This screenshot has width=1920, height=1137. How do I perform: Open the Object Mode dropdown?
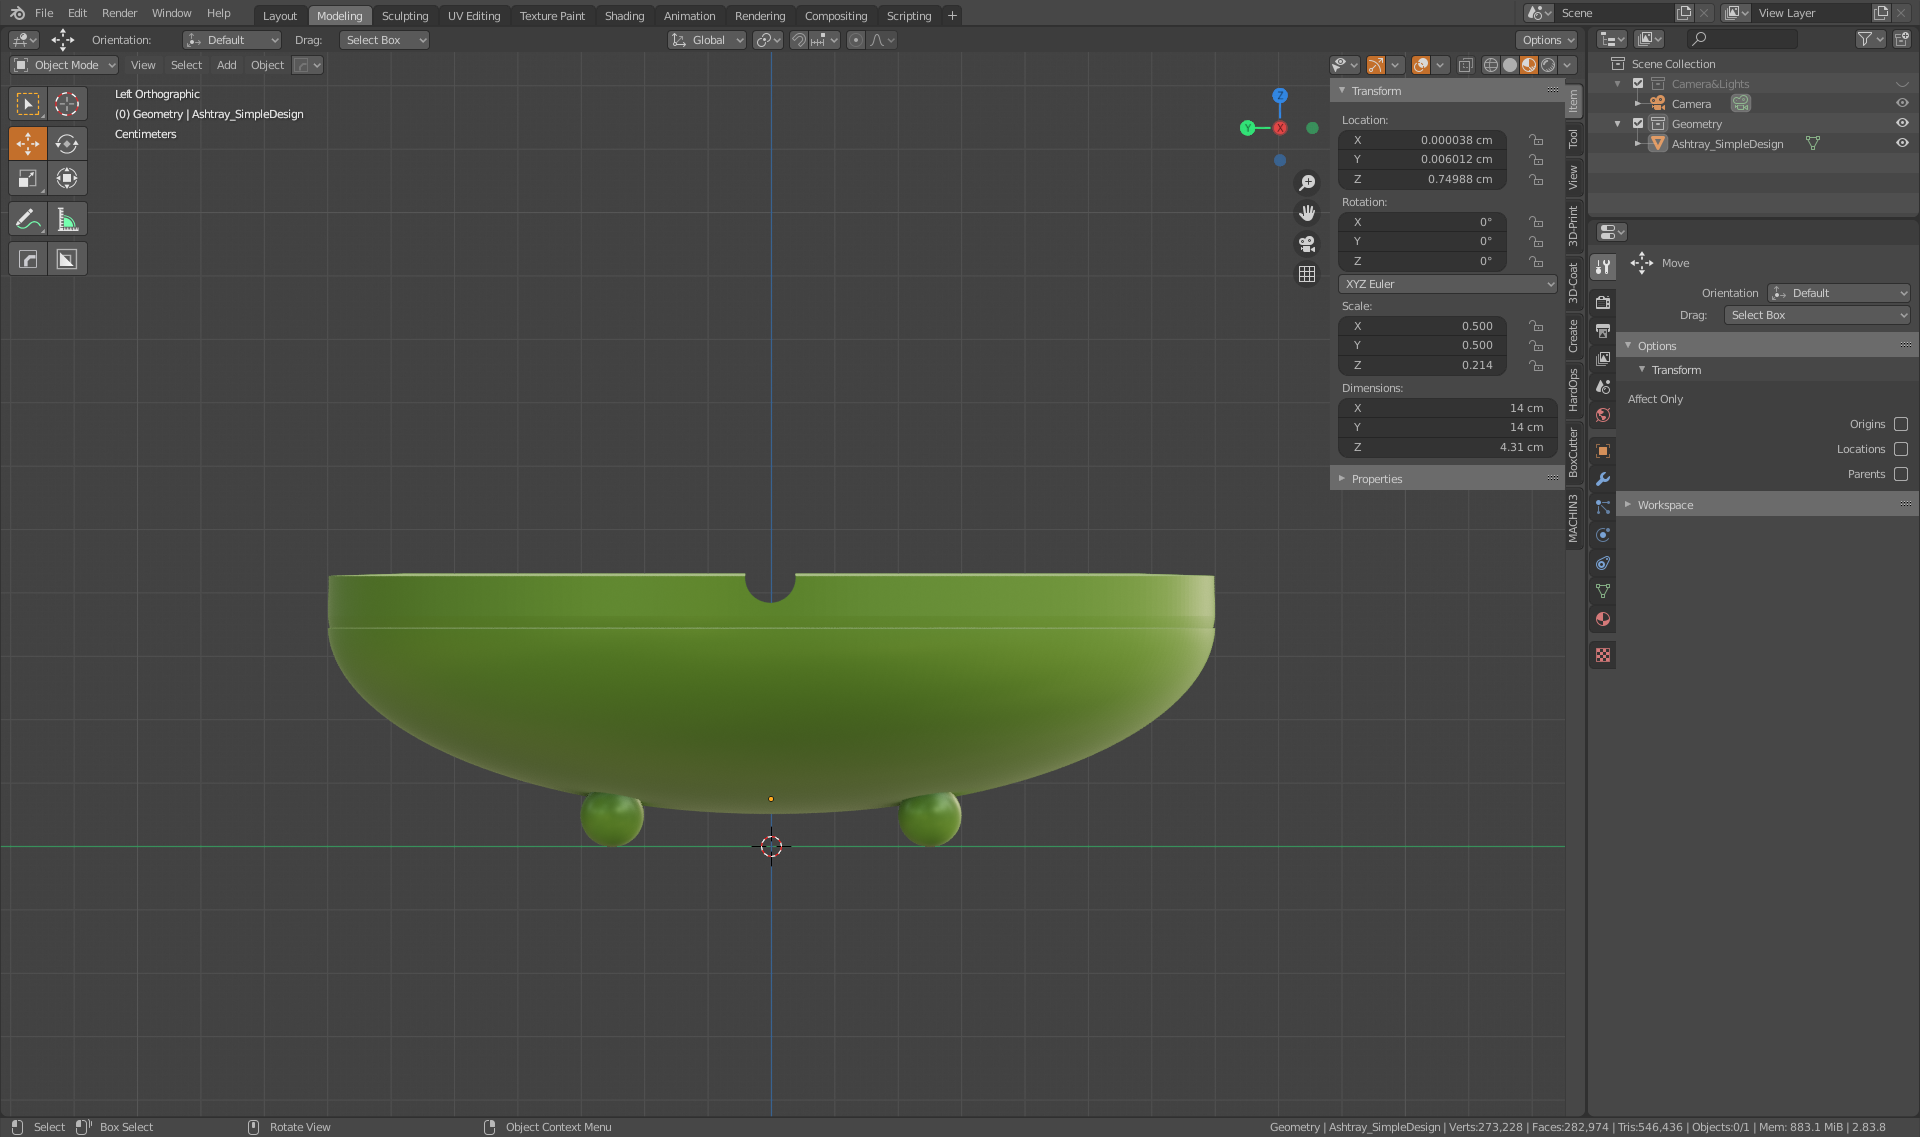pos(65,65)
